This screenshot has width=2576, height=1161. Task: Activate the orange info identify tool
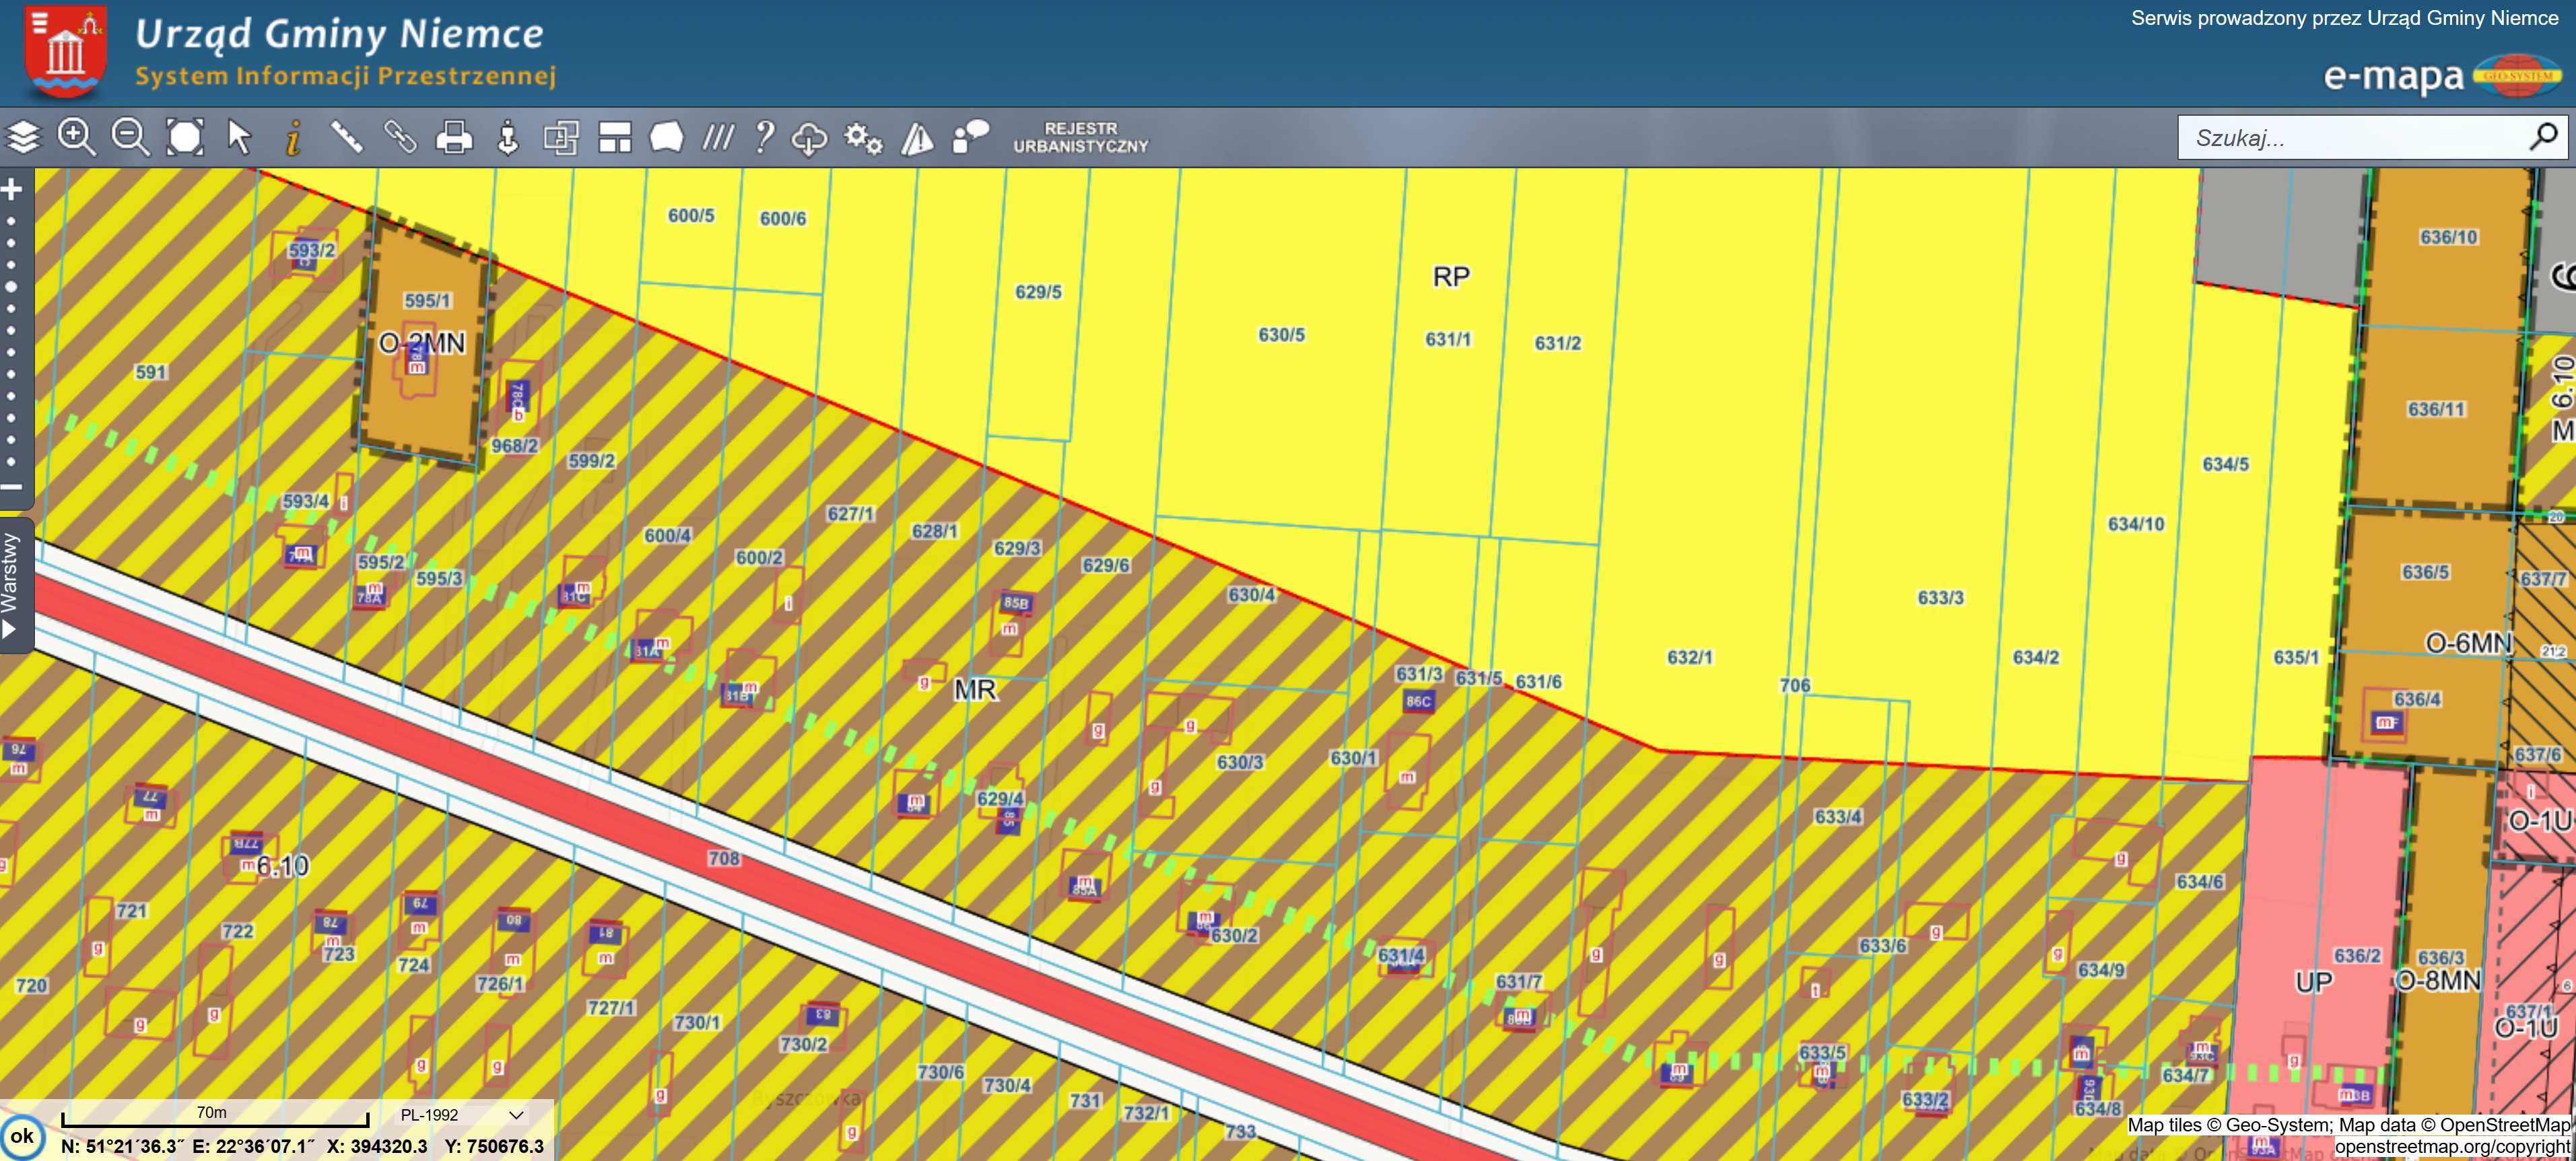293,137
